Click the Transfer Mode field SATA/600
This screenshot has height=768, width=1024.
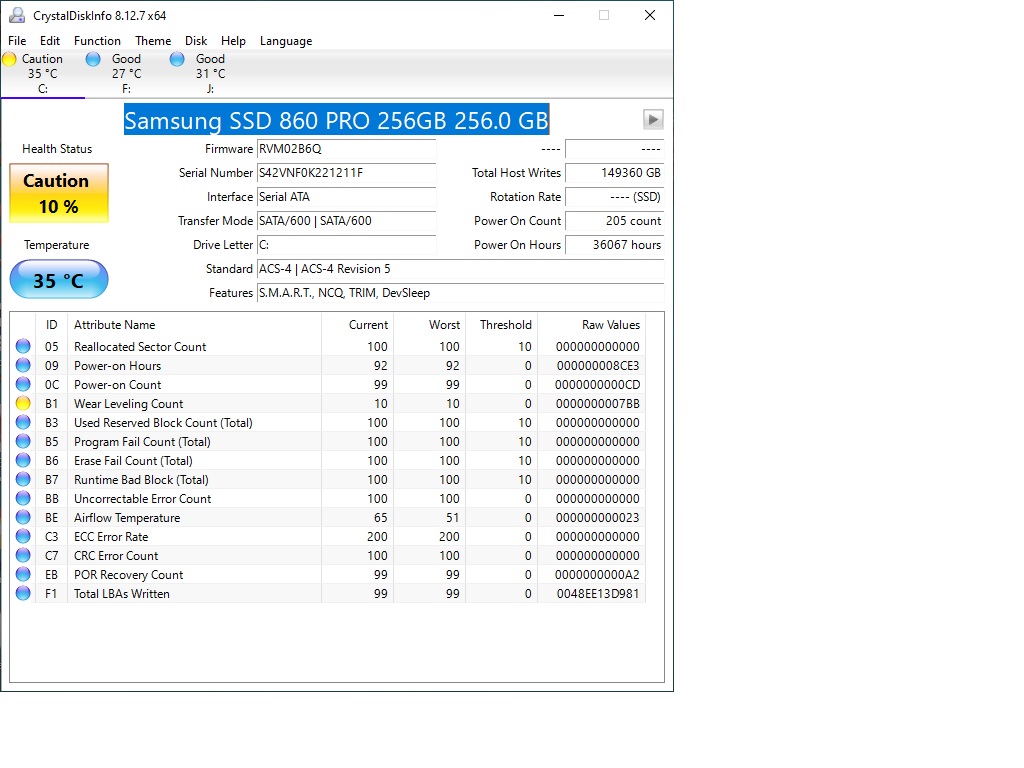(346, 221)
